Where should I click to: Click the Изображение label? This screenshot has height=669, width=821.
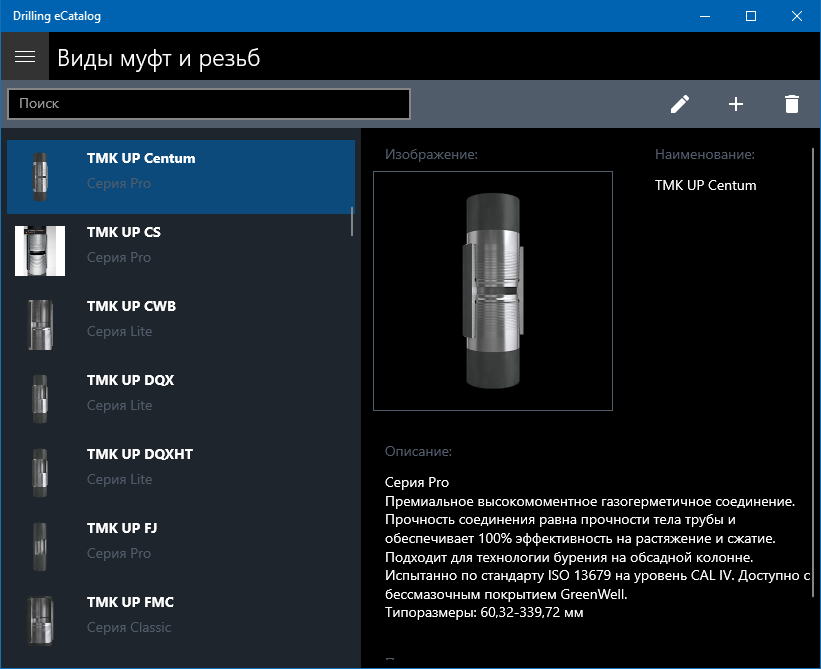(x=431, y=154)
